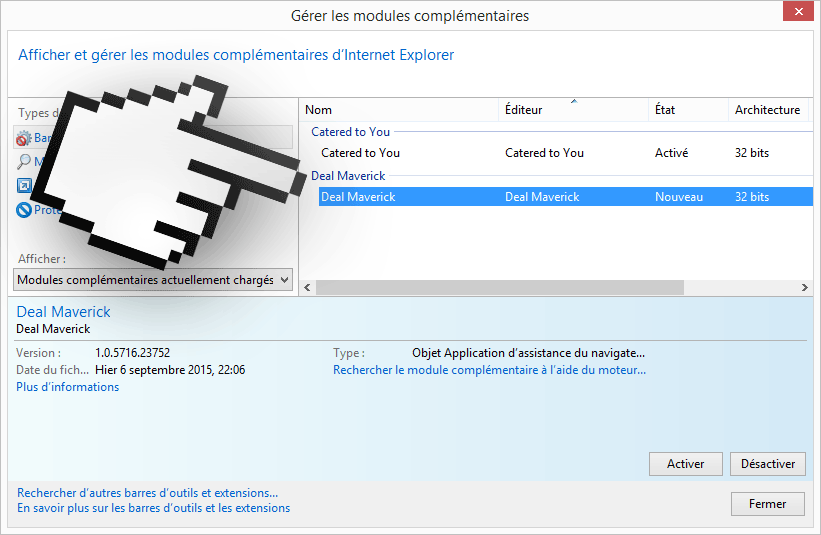Click the right scroll arrow of list
This screenshot has height=535, width=821.
coord(805,287)
